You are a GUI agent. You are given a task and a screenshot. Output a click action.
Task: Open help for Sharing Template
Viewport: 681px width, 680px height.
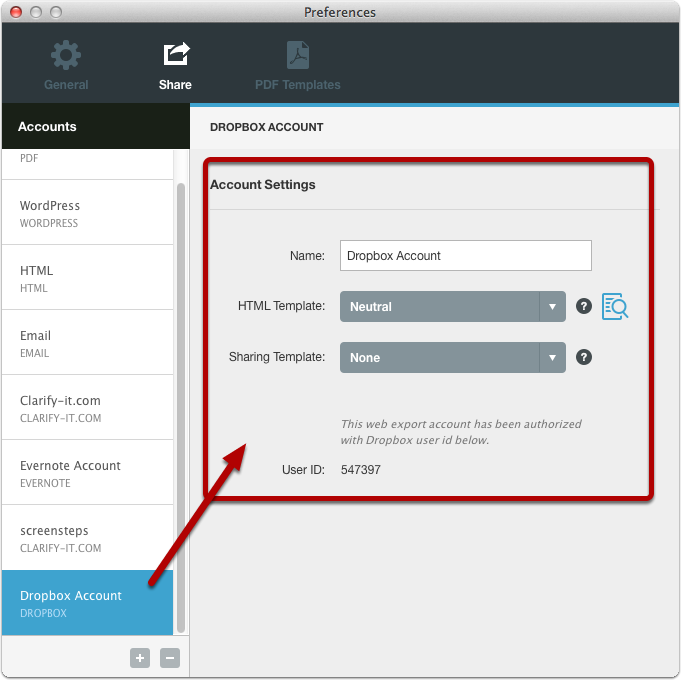pos(584,357)
